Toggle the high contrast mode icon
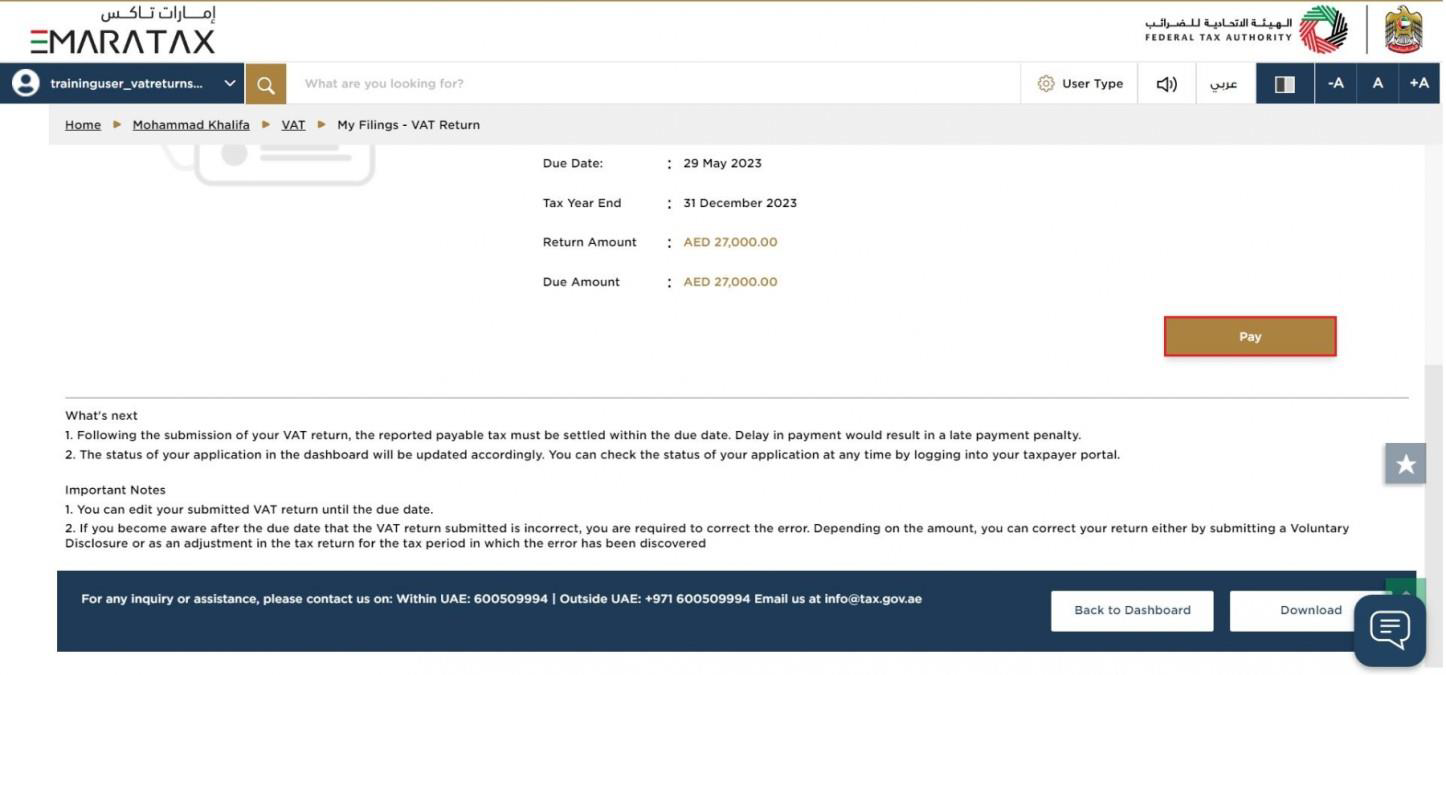The image size is (1446, 801). click(1285, 84)
